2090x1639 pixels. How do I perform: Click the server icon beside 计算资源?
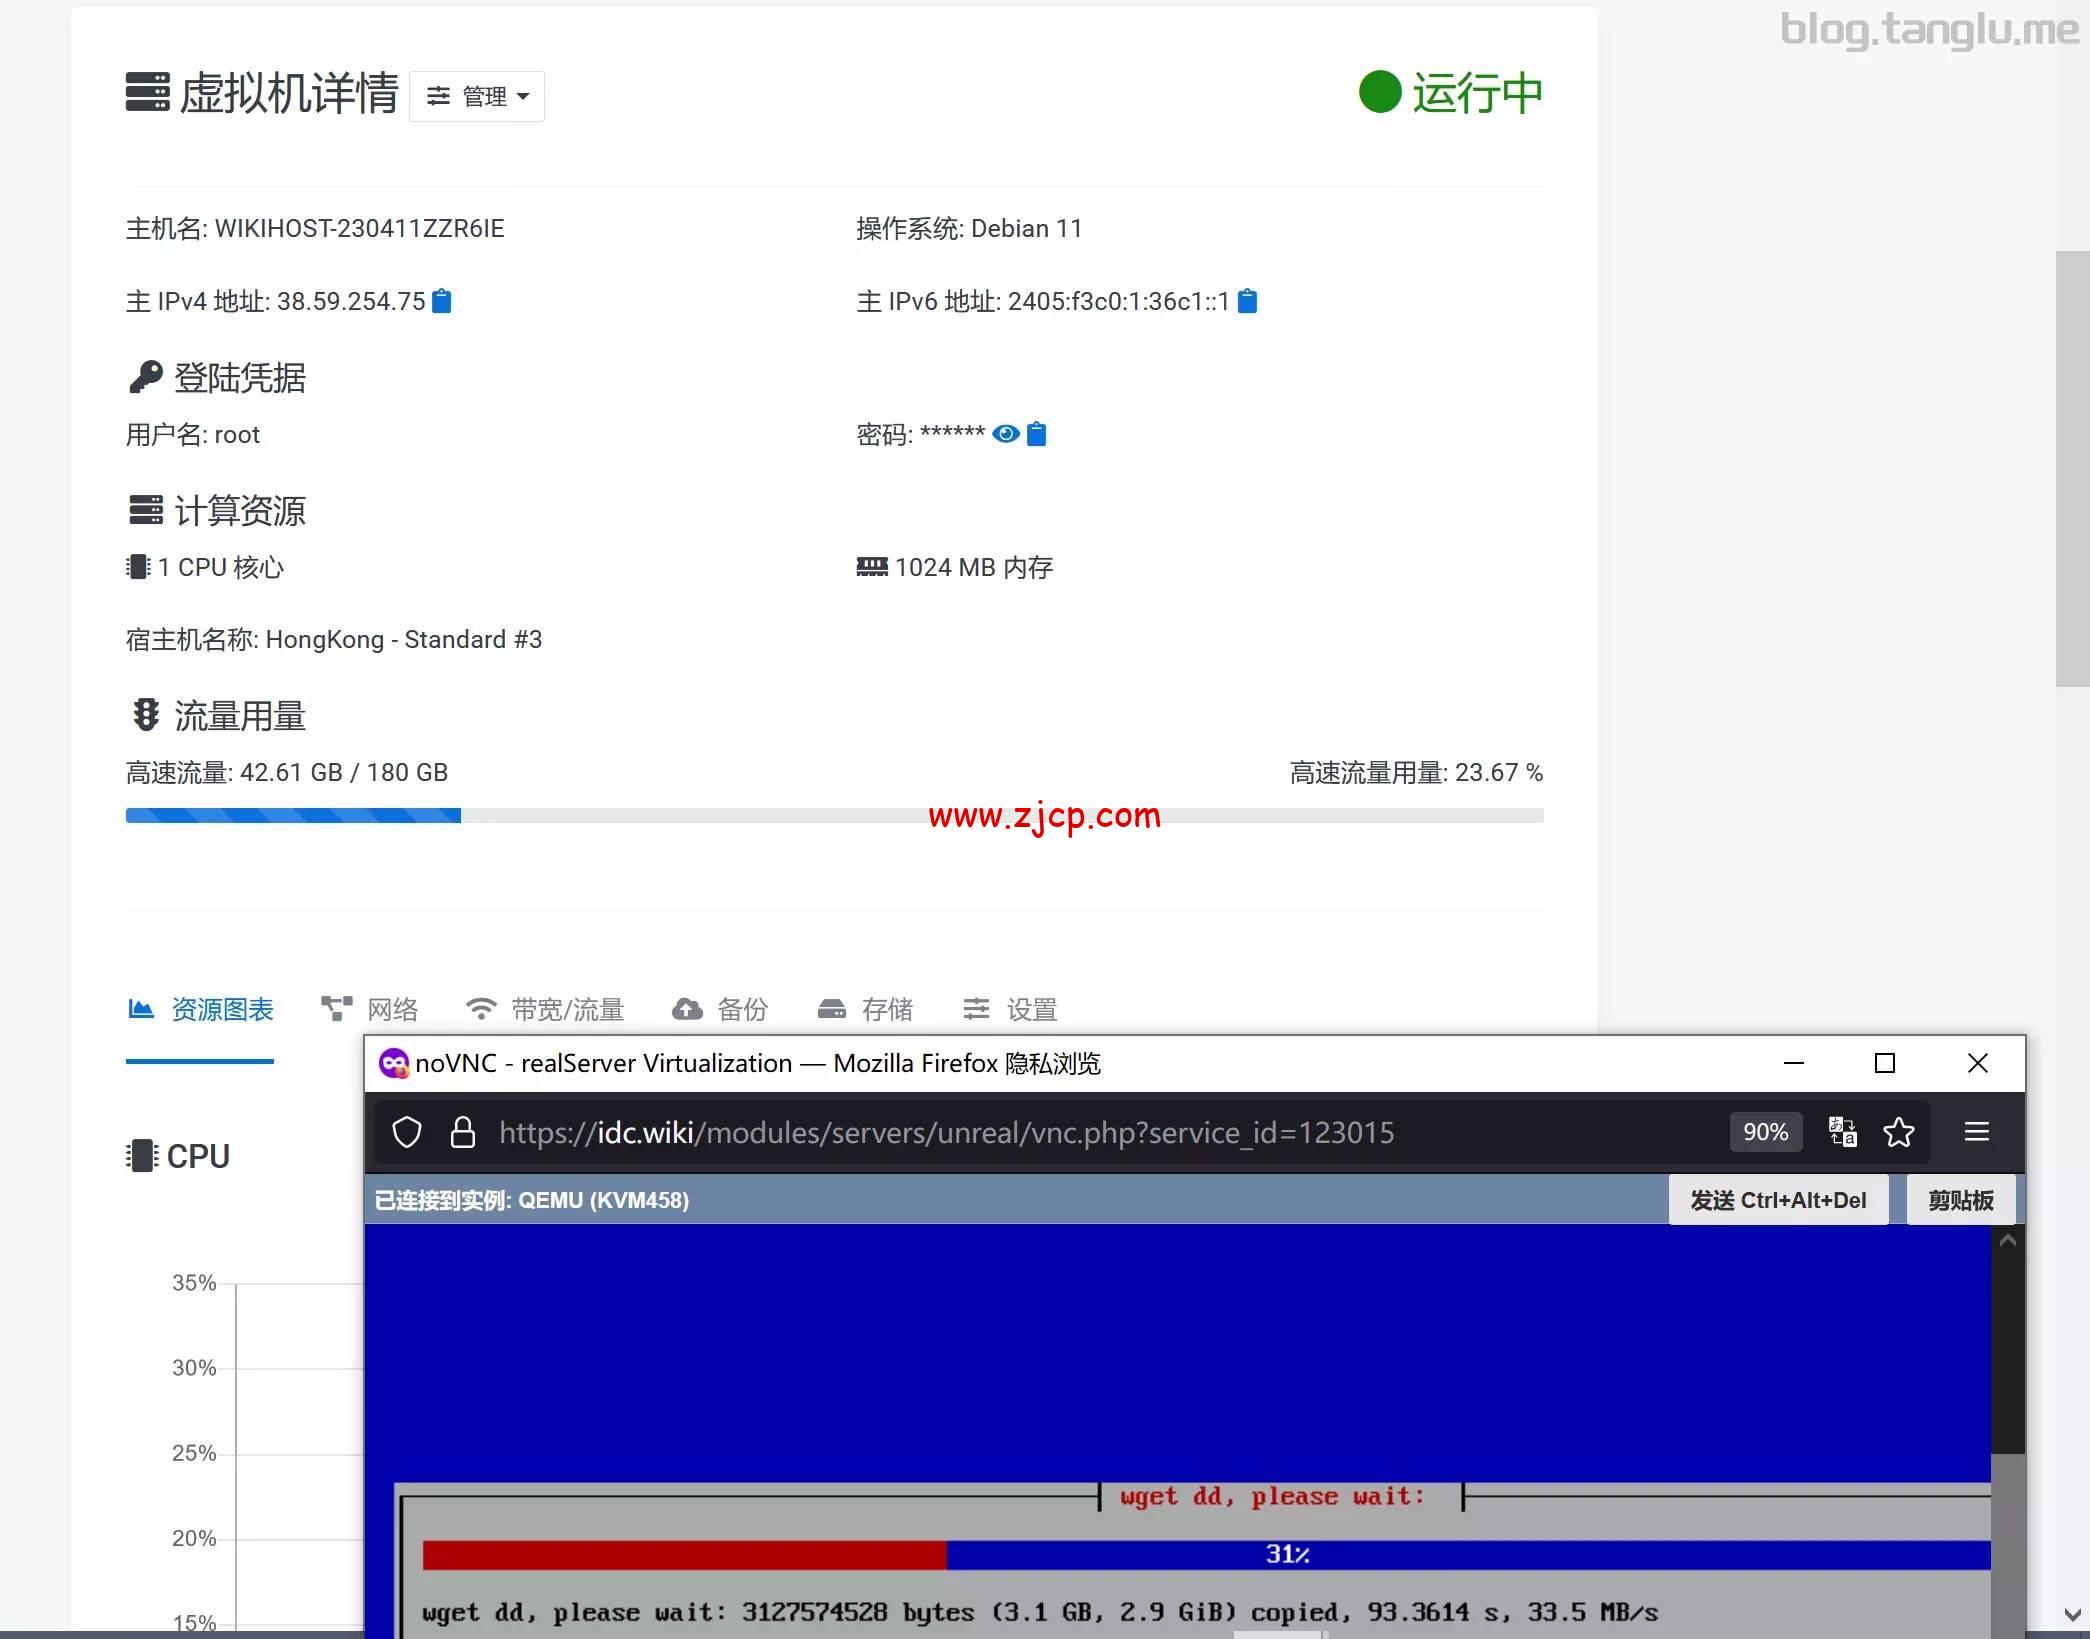(x=145, y=510)
